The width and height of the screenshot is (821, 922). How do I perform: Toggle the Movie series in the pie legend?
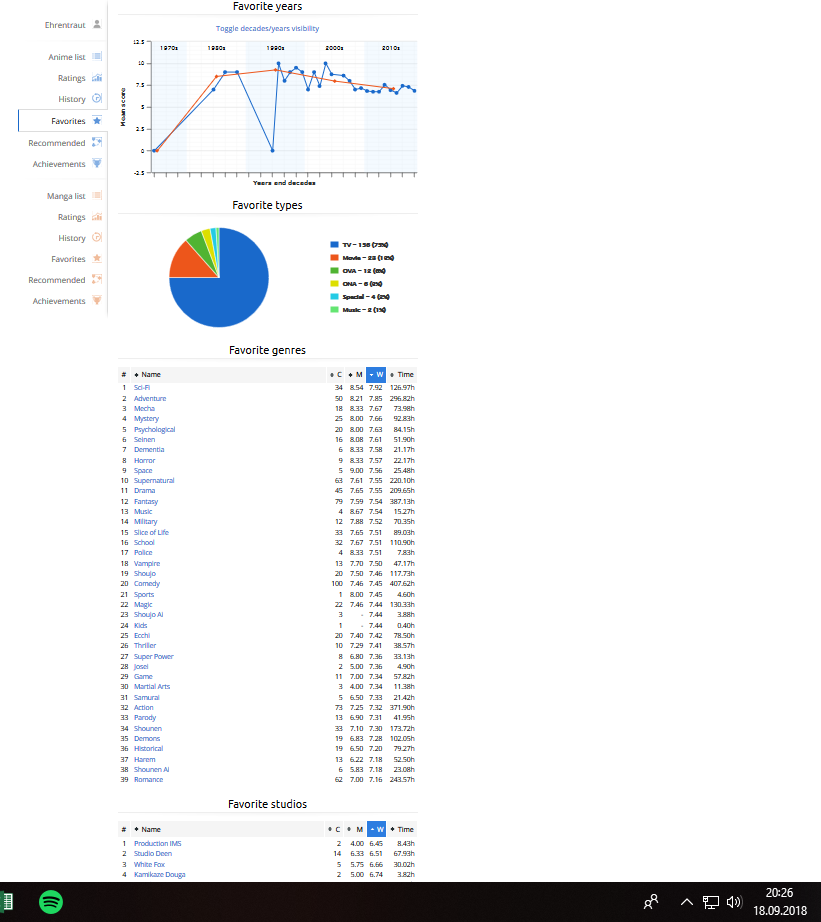pyautogui.click(x=362, y=258)
